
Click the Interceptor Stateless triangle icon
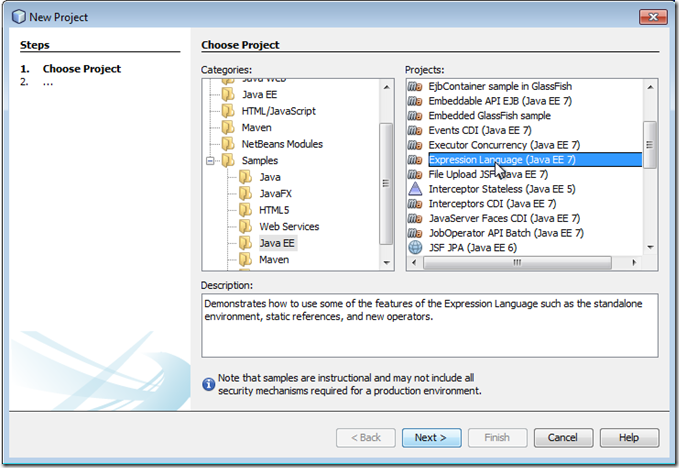(x=415, y=189)
